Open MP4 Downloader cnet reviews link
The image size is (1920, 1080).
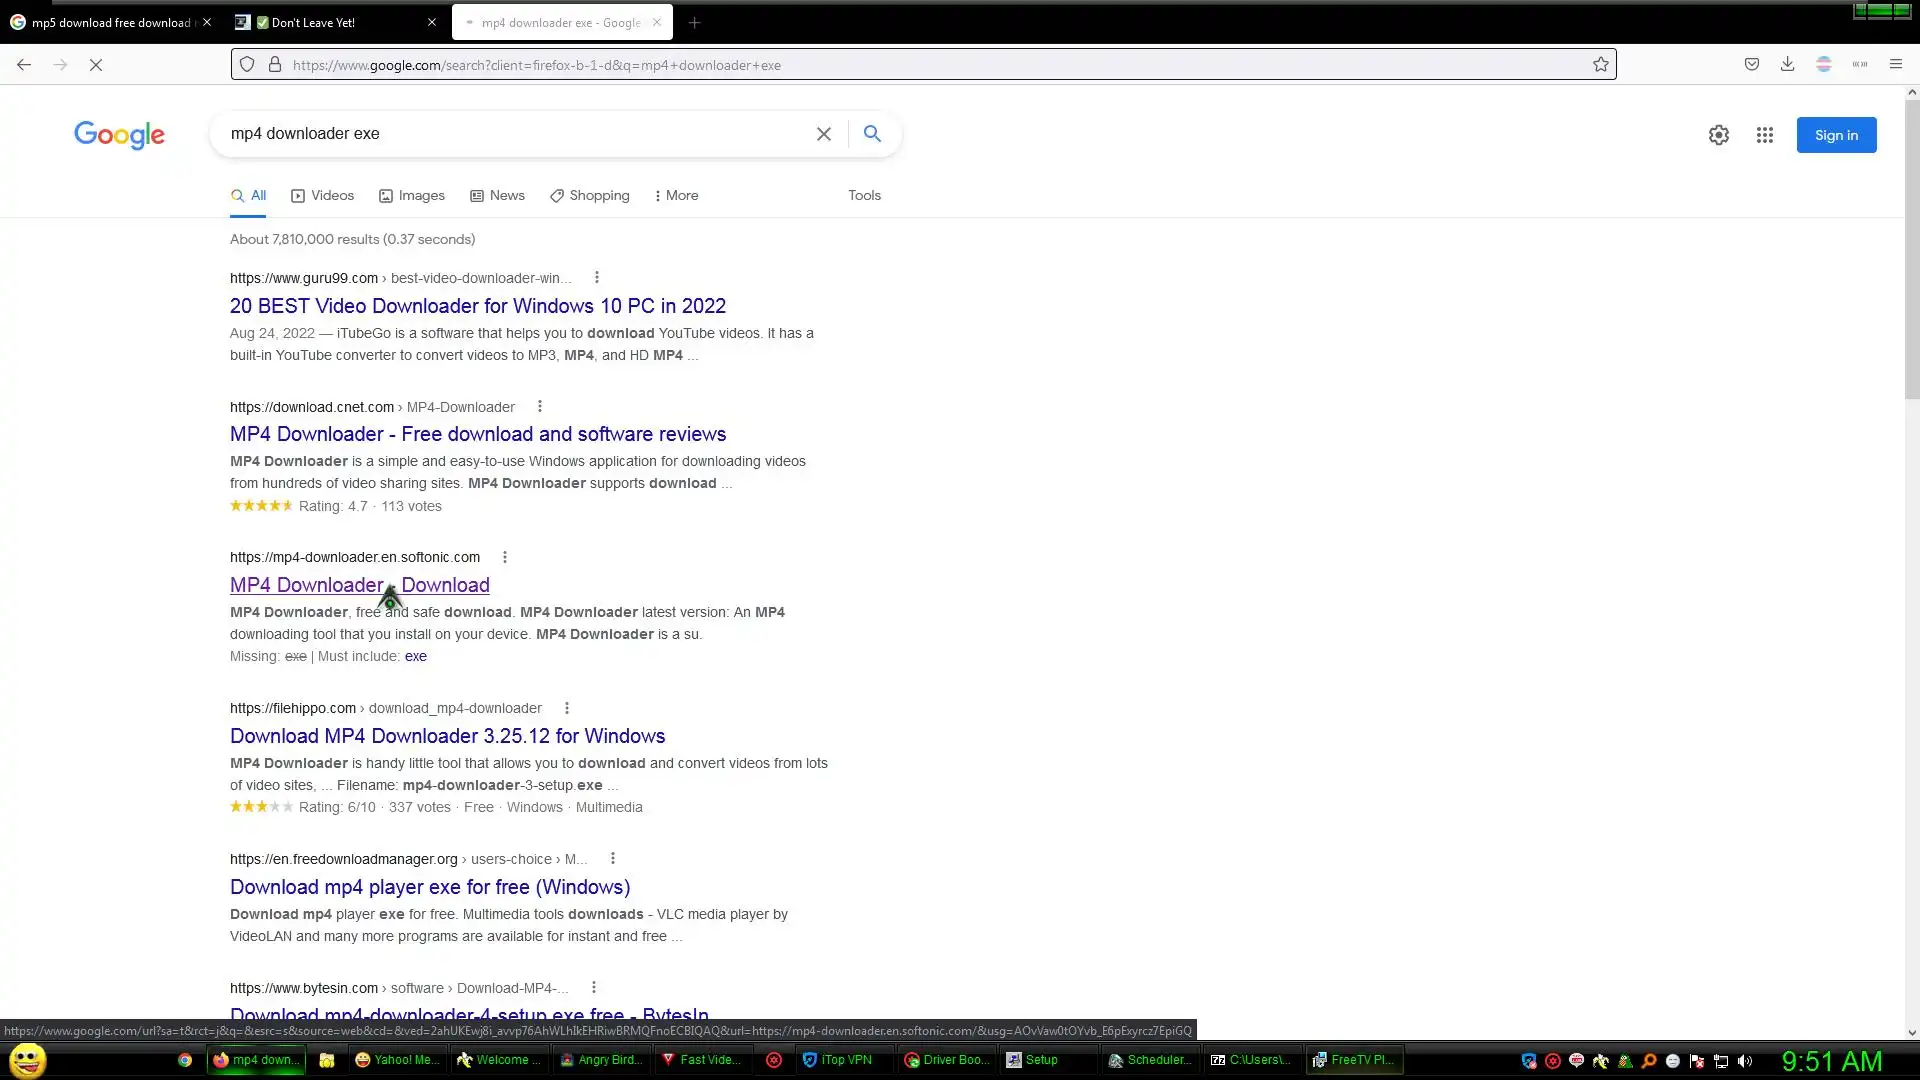[x=477, y=434]
